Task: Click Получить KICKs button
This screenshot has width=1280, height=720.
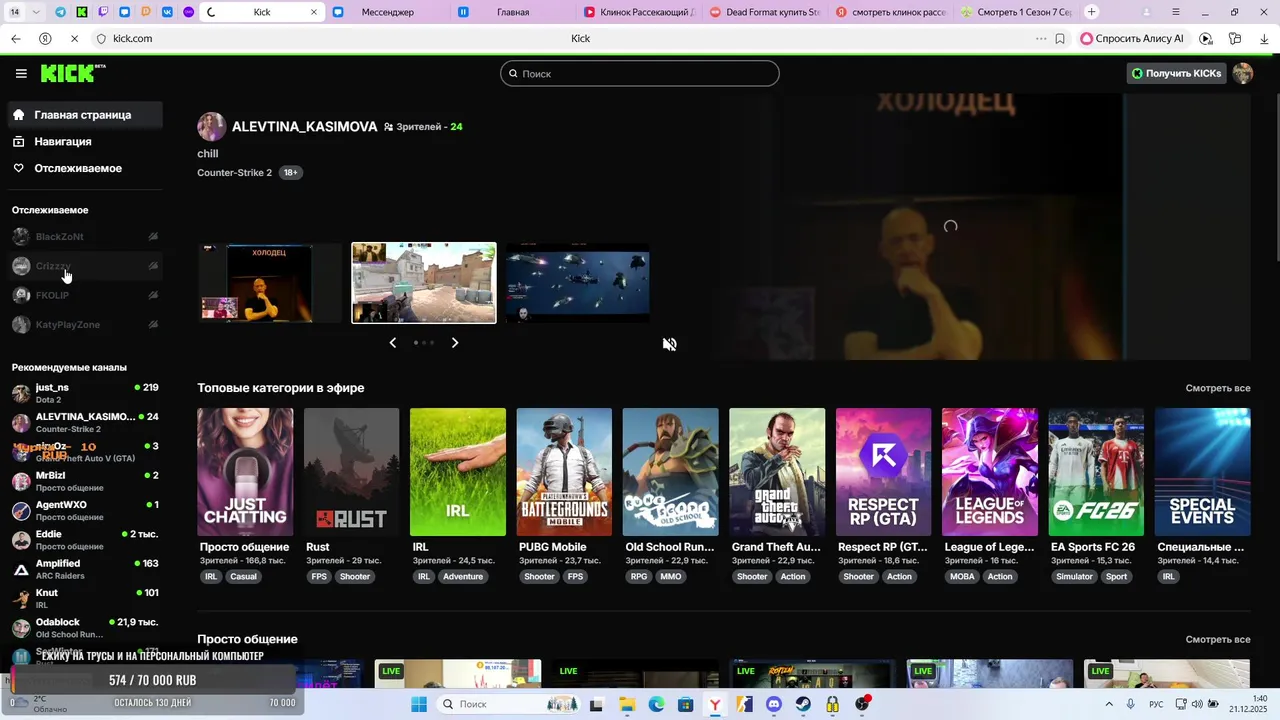Action: pyautogui.click(x=1176, y=73)
